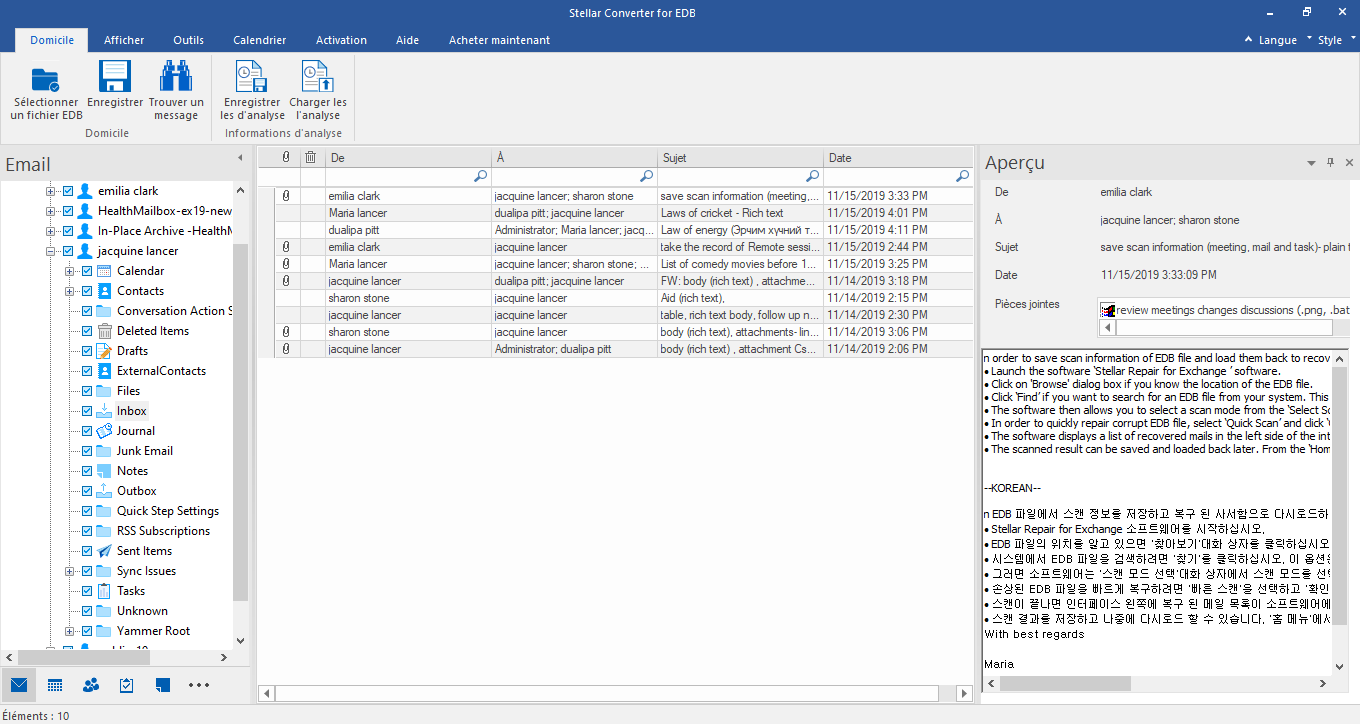
Task: Click preview body horizontal scrollbar thumb
Action: pos(1065,684)
